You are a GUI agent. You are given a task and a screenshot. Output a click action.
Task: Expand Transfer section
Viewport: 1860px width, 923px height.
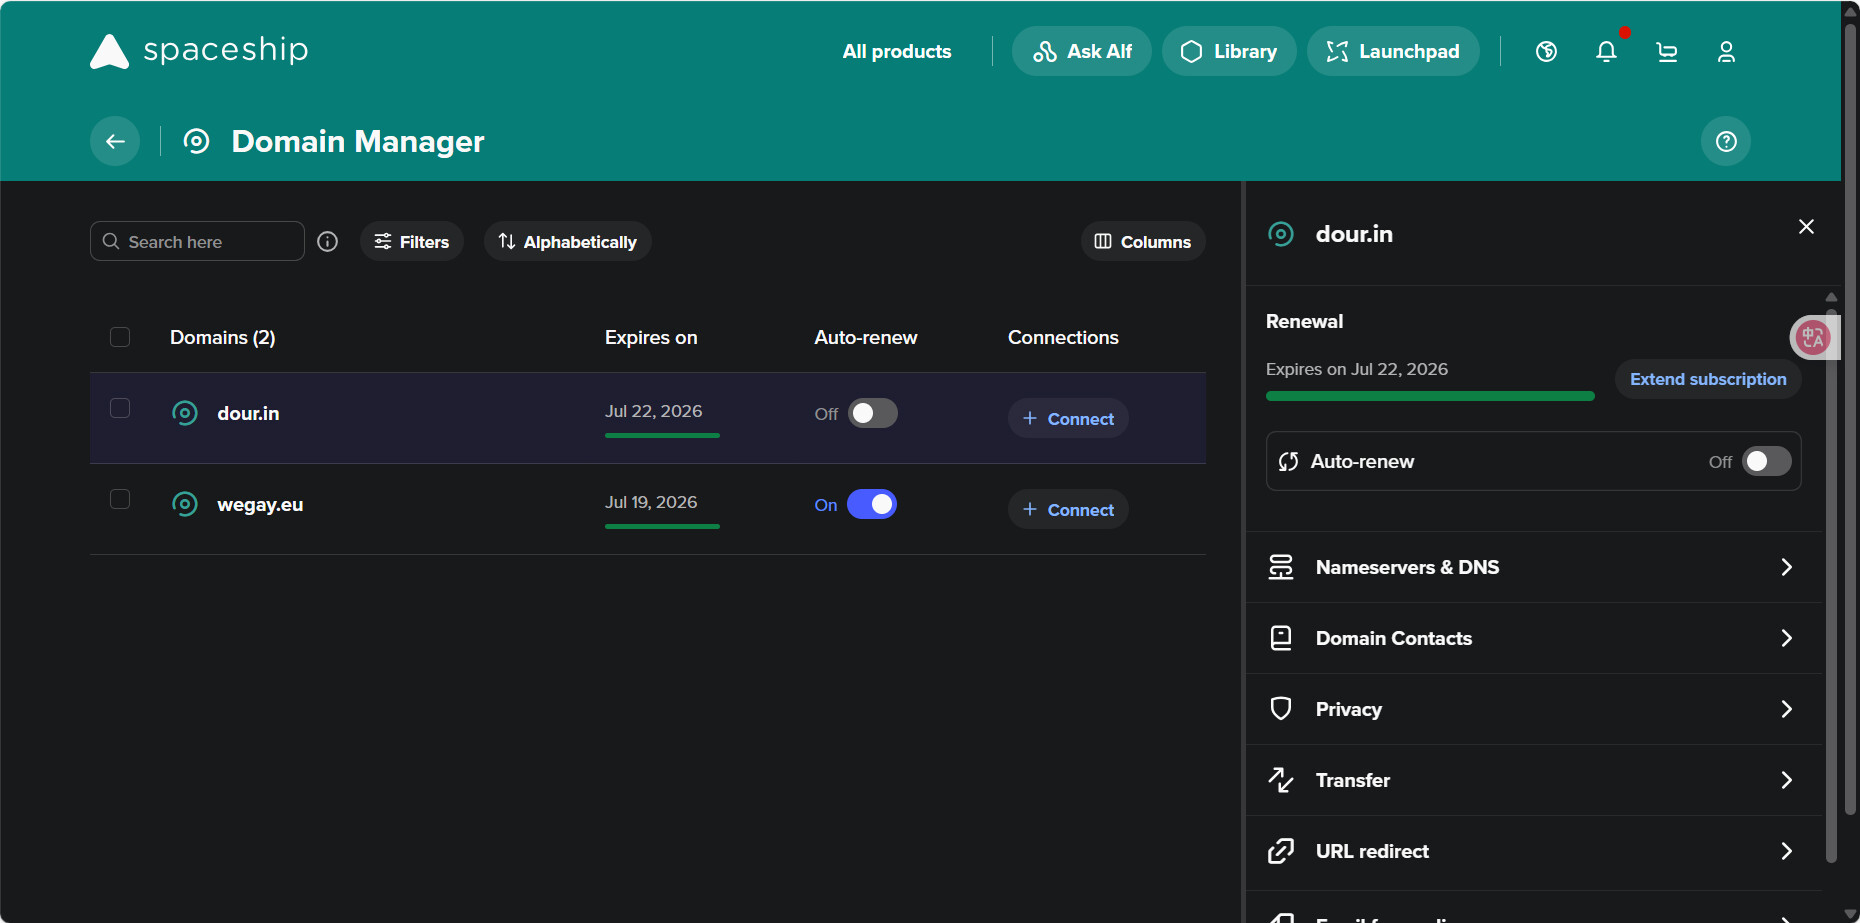pos(1534,780)
